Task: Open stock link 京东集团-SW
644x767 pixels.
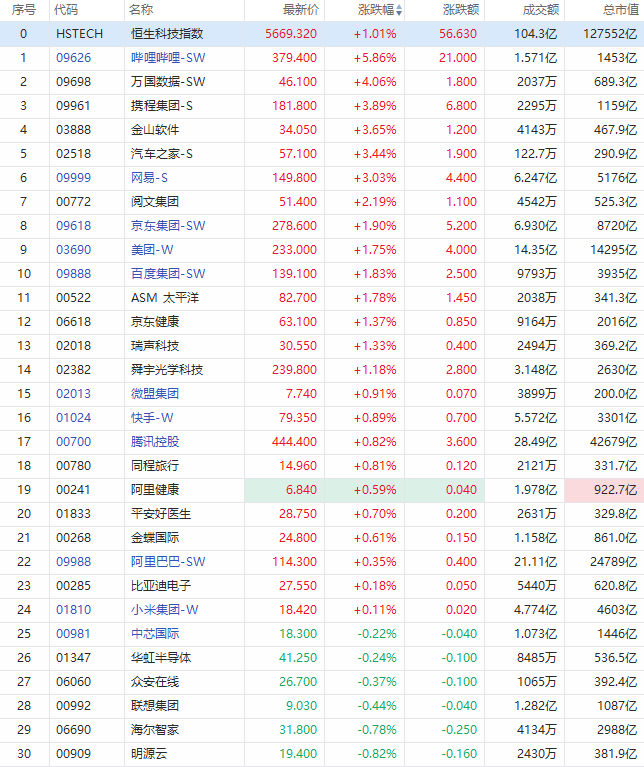Action: tap(168, 226)
